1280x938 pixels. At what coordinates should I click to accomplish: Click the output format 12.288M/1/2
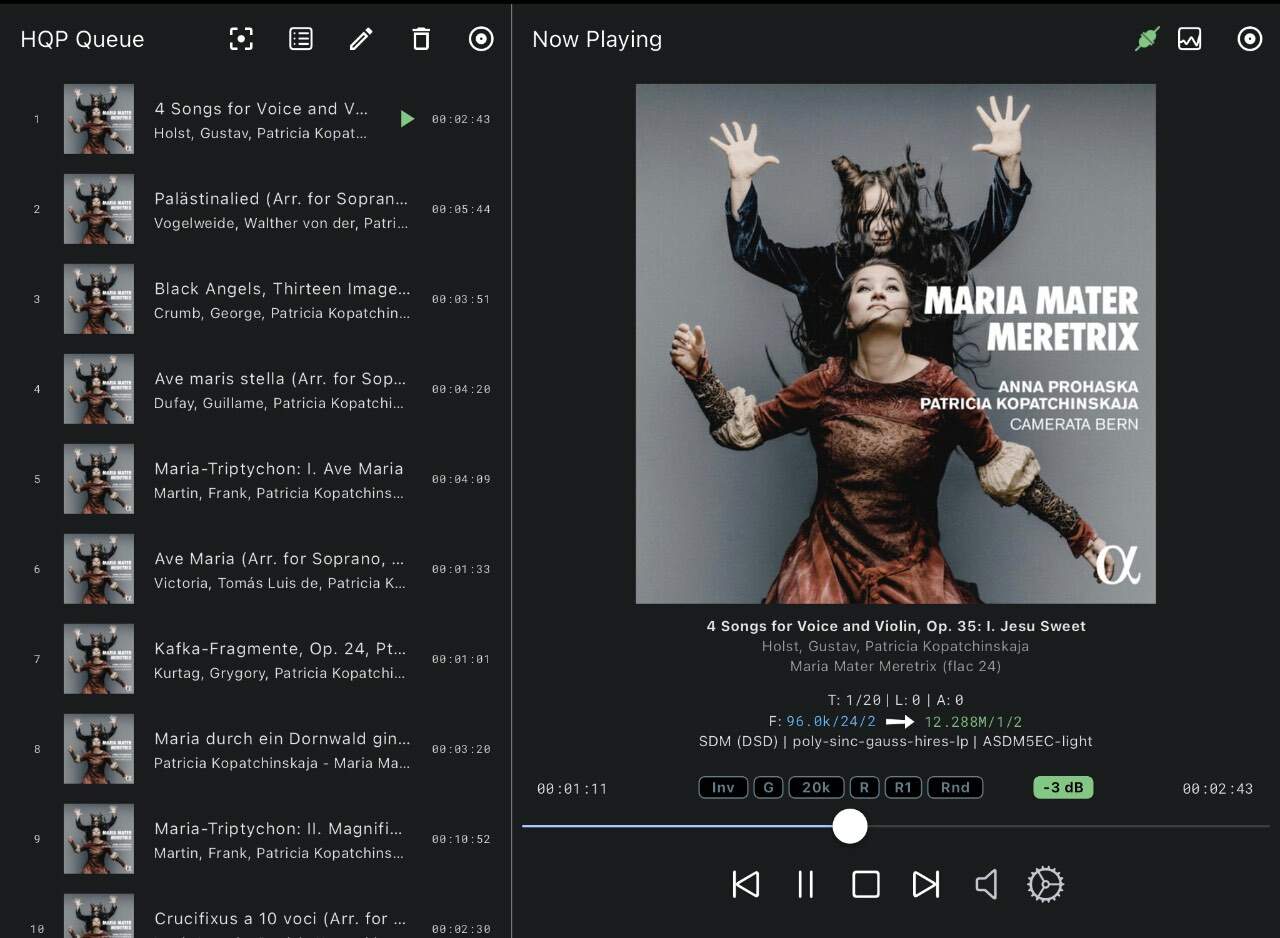973,722
